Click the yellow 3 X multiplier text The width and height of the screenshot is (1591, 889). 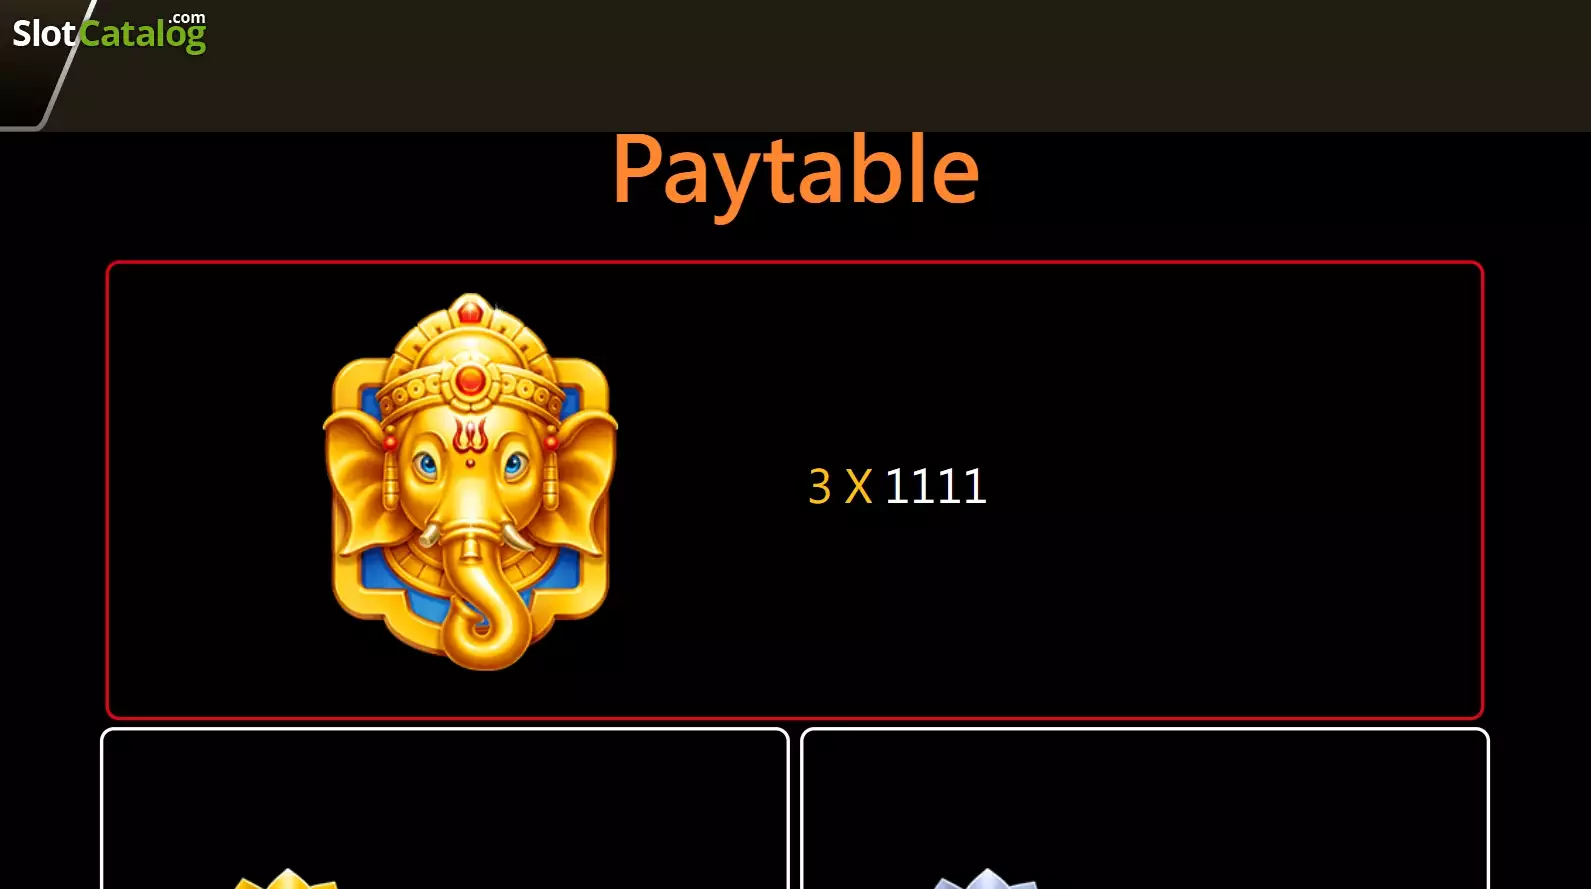[x=840, y=486]
